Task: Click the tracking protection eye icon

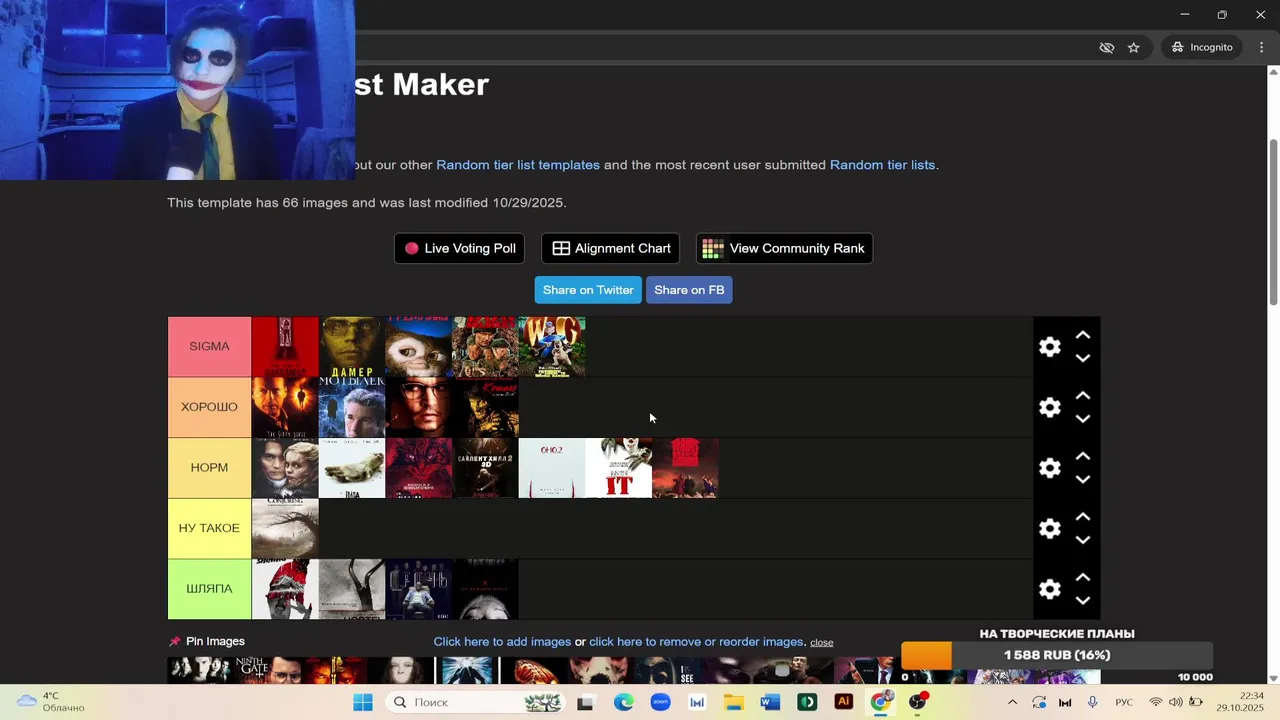Action: click(1106, 47)
